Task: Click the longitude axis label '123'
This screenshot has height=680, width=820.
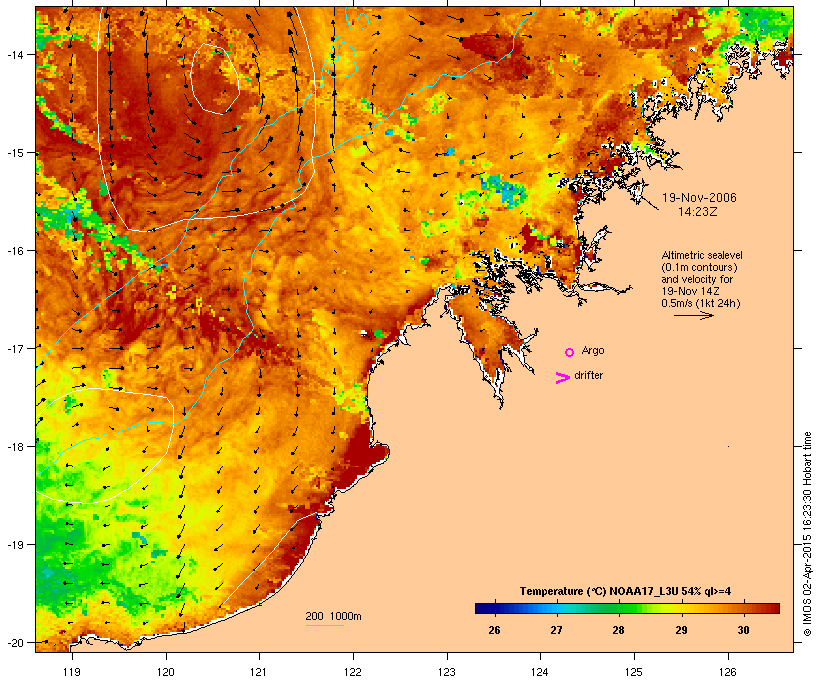Action: pos(447,672)
